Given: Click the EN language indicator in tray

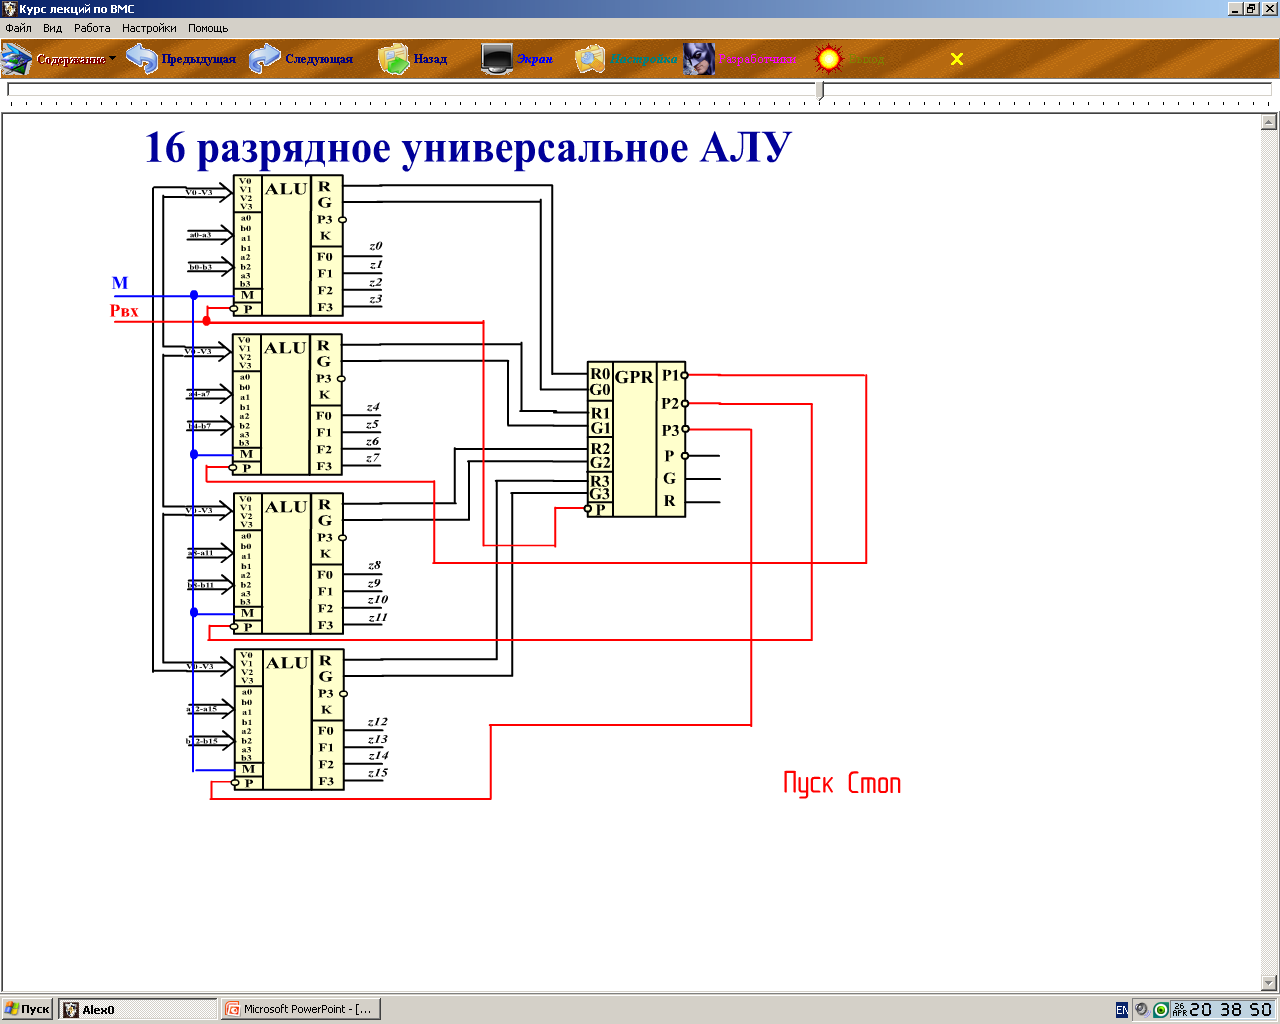Looking at the screenshot, I should (1122, 1010).
